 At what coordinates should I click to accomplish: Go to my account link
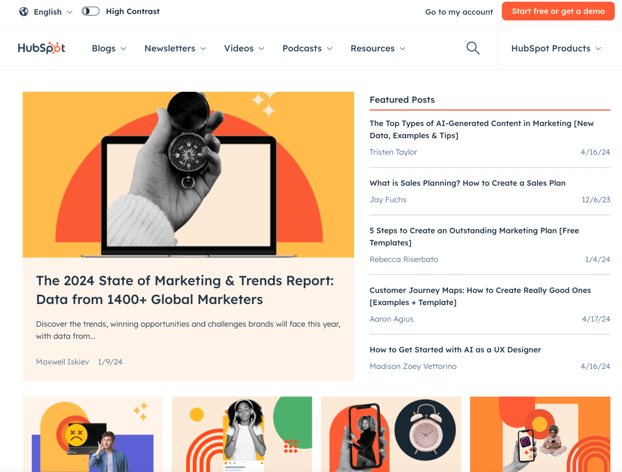click(459, 12)
